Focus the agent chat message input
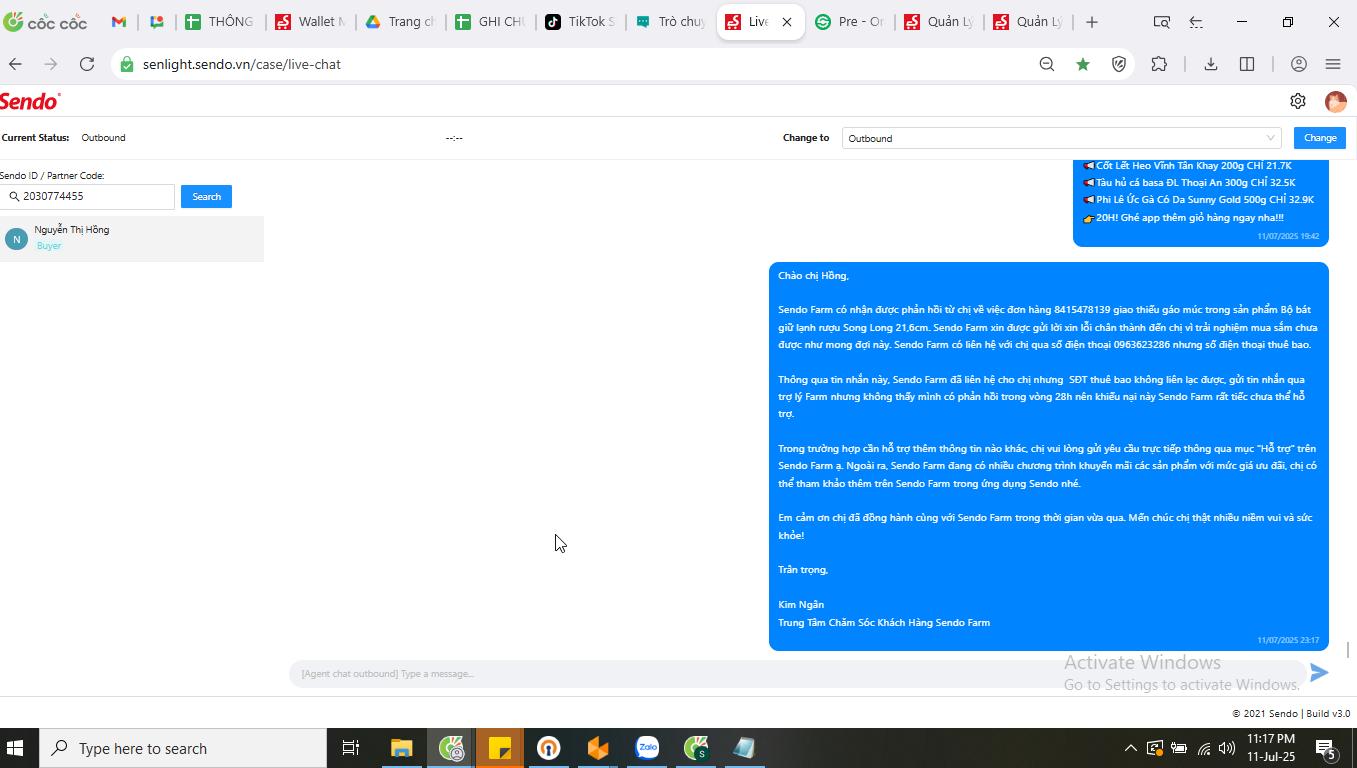The height and width of the screenshot is (768, 1357). tap(797, 673)
